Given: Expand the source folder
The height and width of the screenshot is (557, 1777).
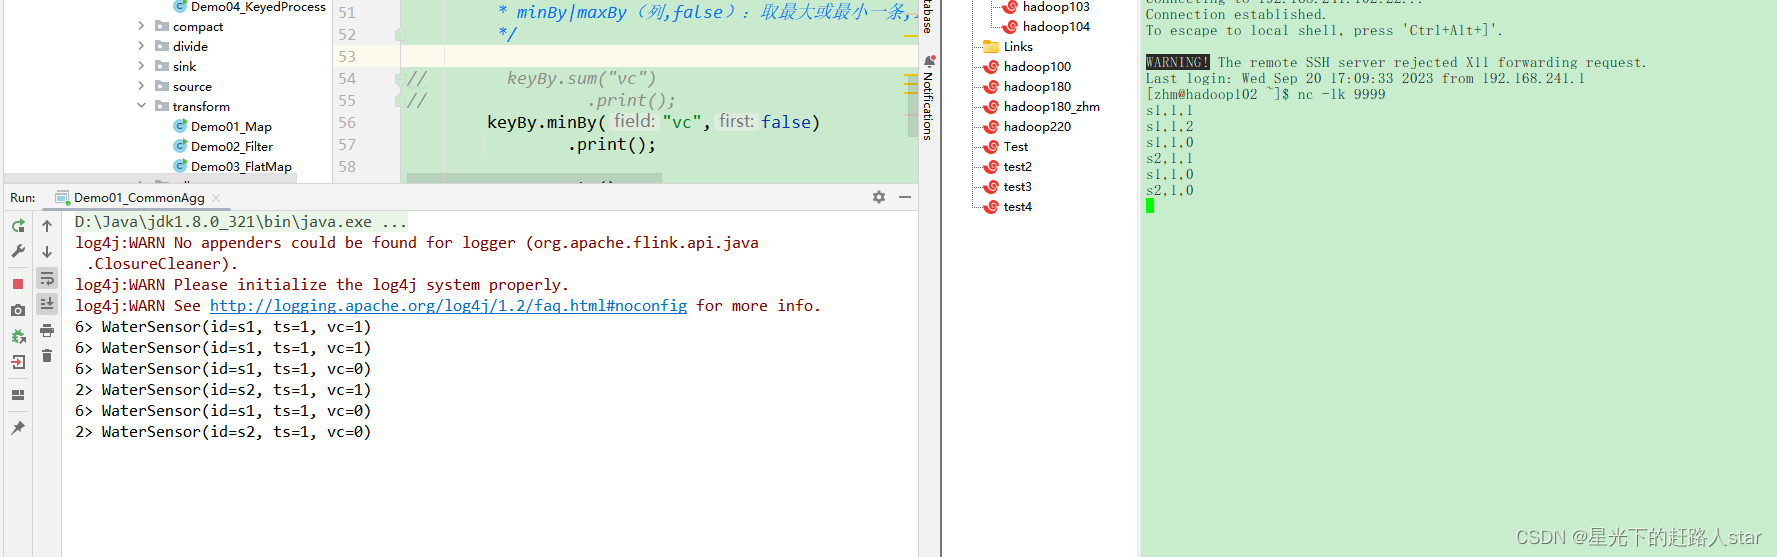Looking at the screenshot, I should click(x=141, y=86).
